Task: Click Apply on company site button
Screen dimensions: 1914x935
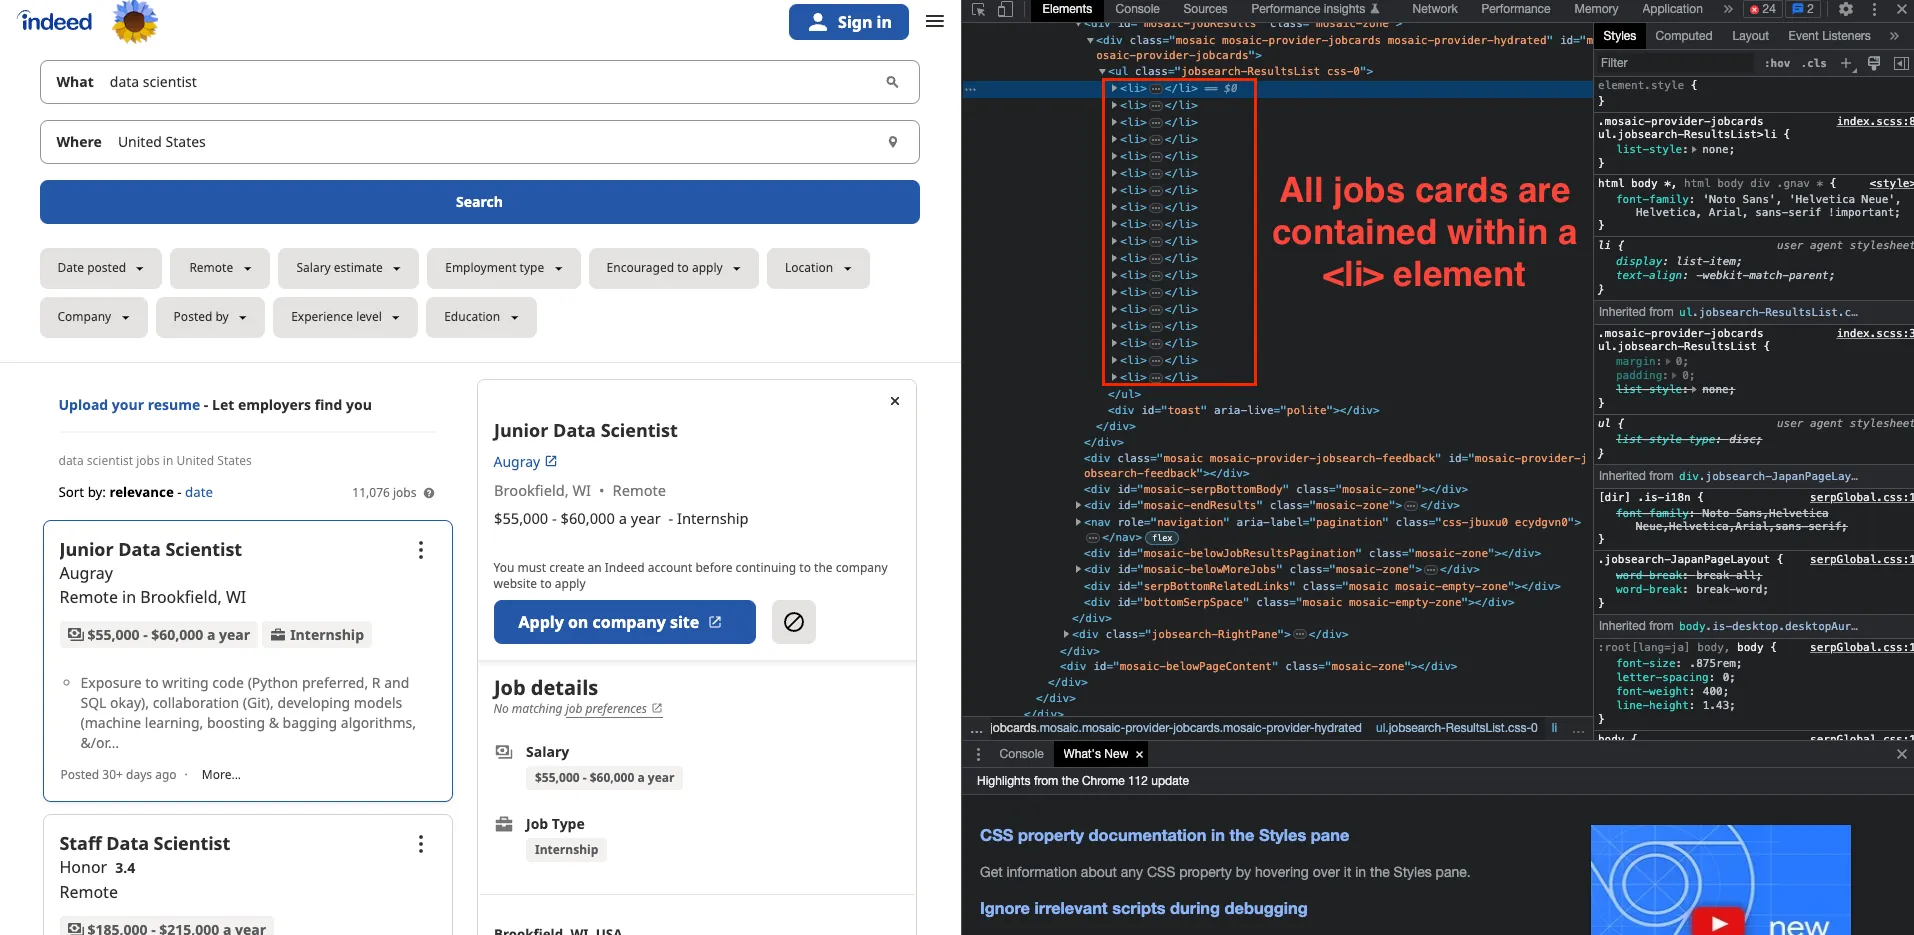Action: [x=625, y=622]
